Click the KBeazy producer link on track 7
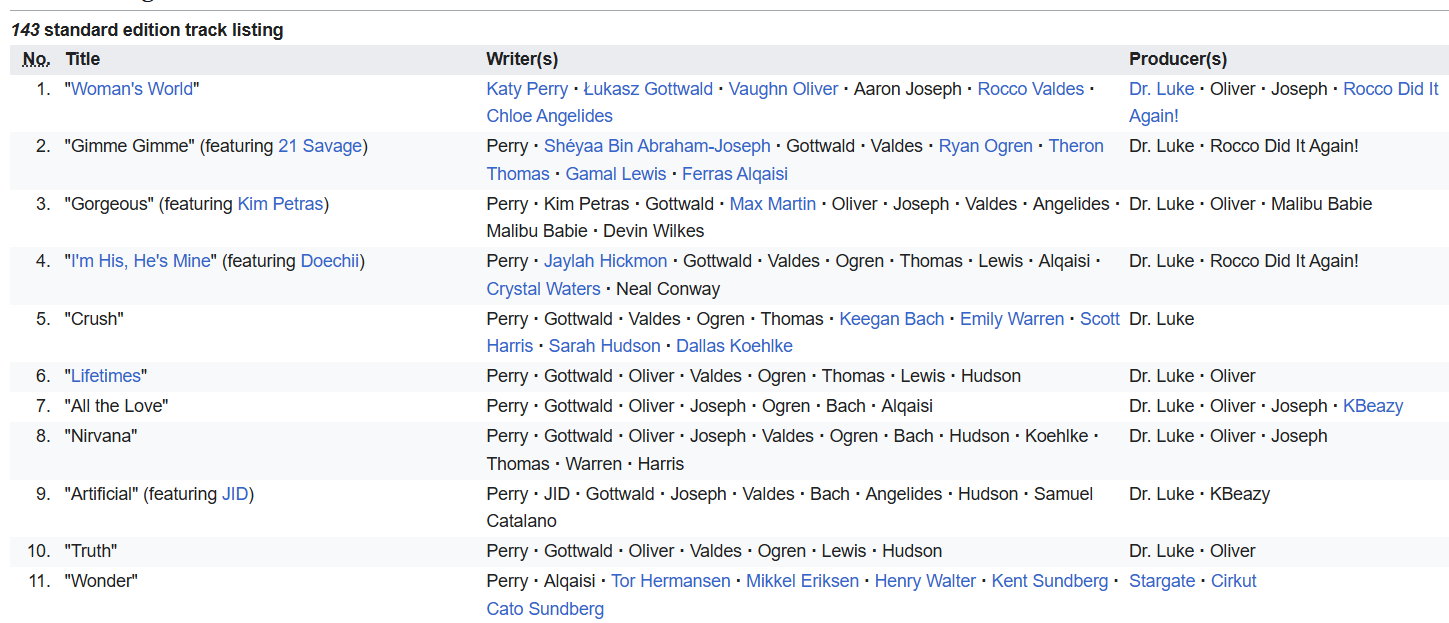This screenshot has width=1449, height=623. (x=1372, y=406)
